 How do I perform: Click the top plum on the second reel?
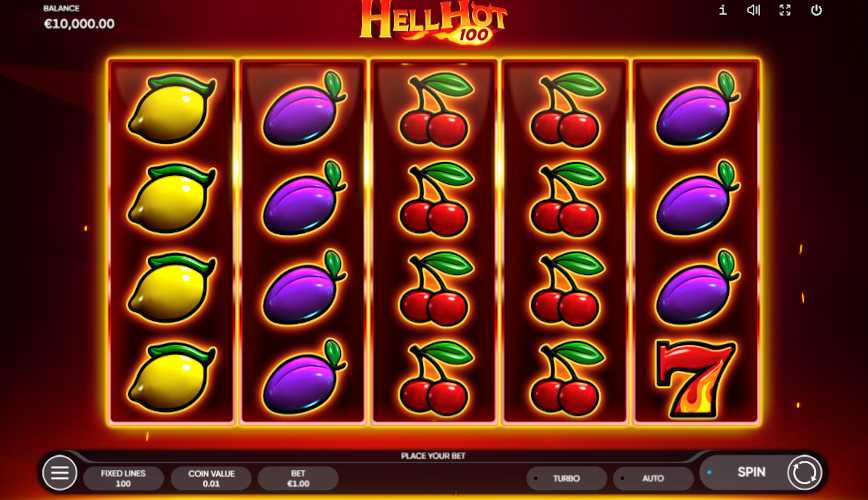pos(304,108)
